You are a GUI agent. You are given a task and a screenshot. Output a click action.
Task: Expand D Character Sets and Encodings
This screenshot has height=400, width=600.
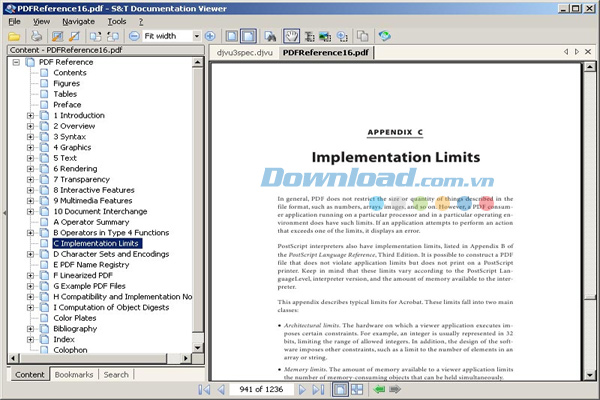point(30,254)
